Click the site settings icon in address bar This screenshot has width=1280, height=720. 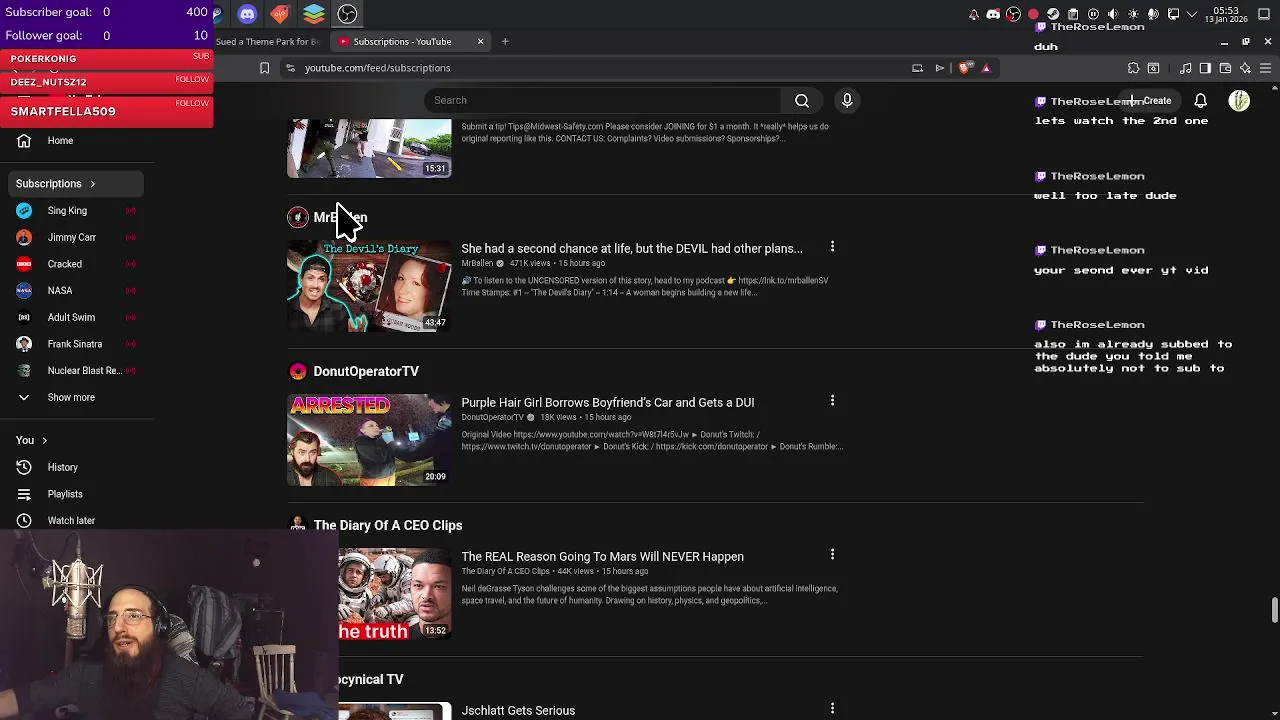tap(290, 68)
